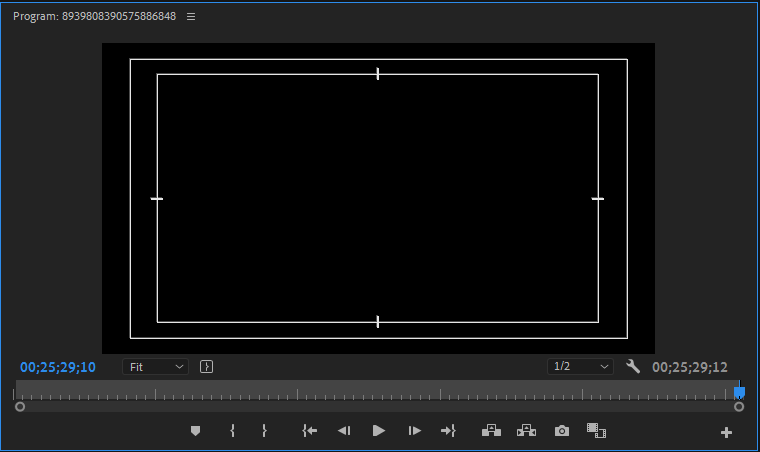760x452 pixels.
Task: Click the blue playhead on time ruler
Action: 739,393
